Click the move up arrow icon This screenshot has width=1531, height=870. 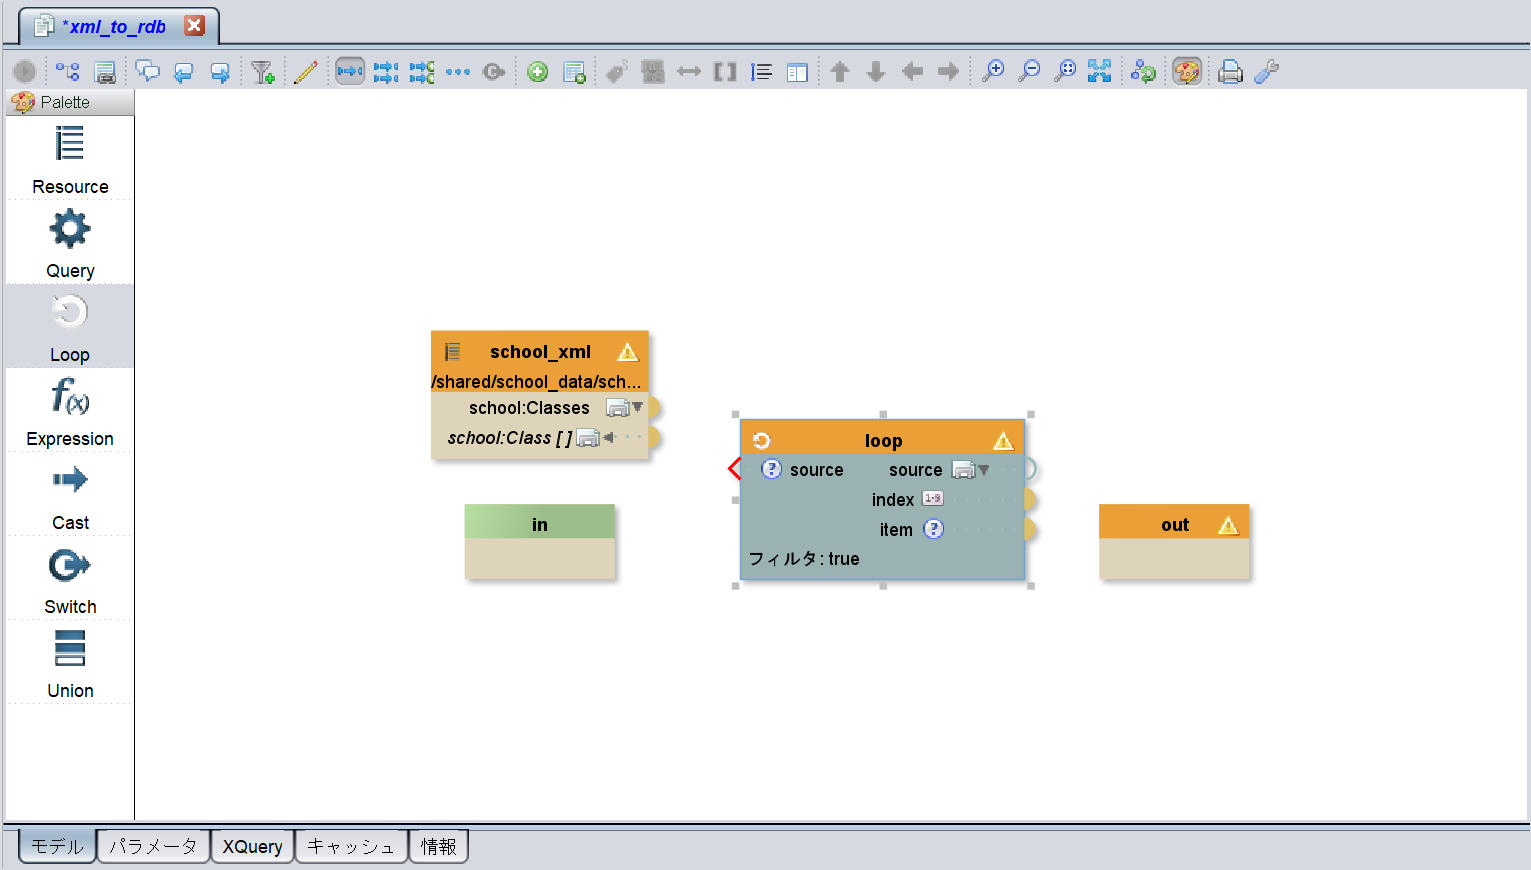840,72
